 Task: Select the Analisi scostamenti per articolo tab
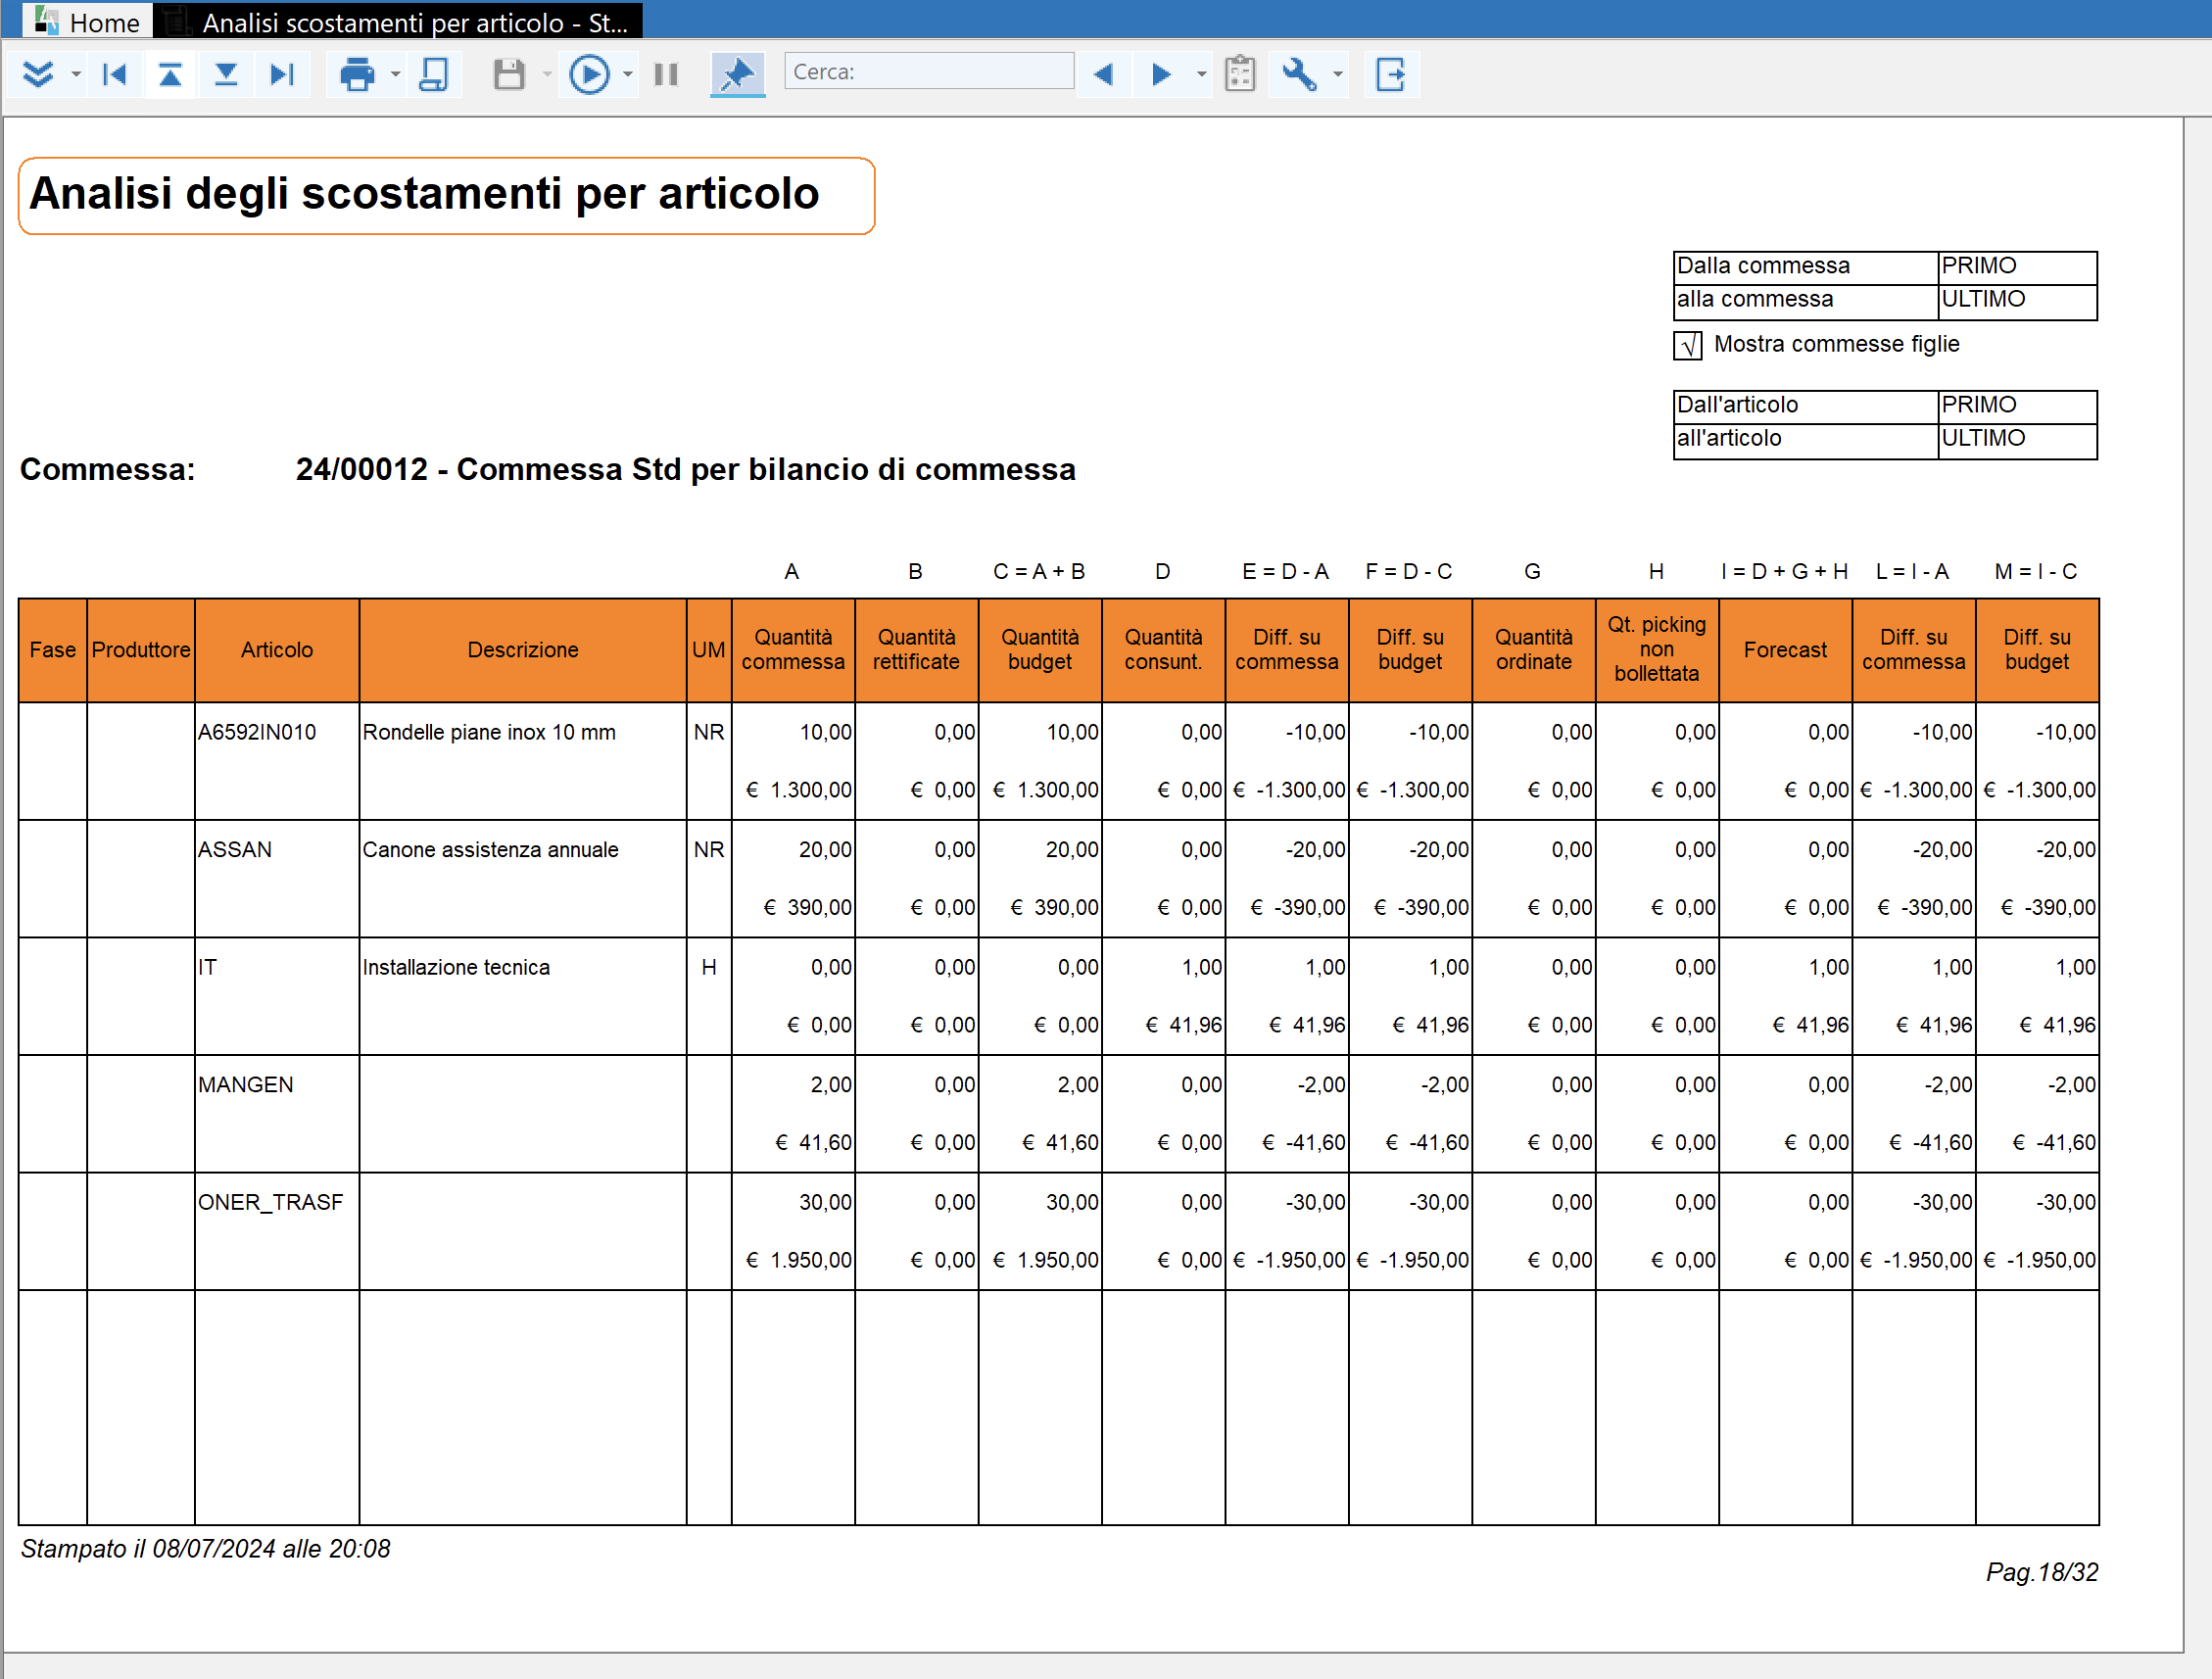pyautogui.click(x=399, y=21)
